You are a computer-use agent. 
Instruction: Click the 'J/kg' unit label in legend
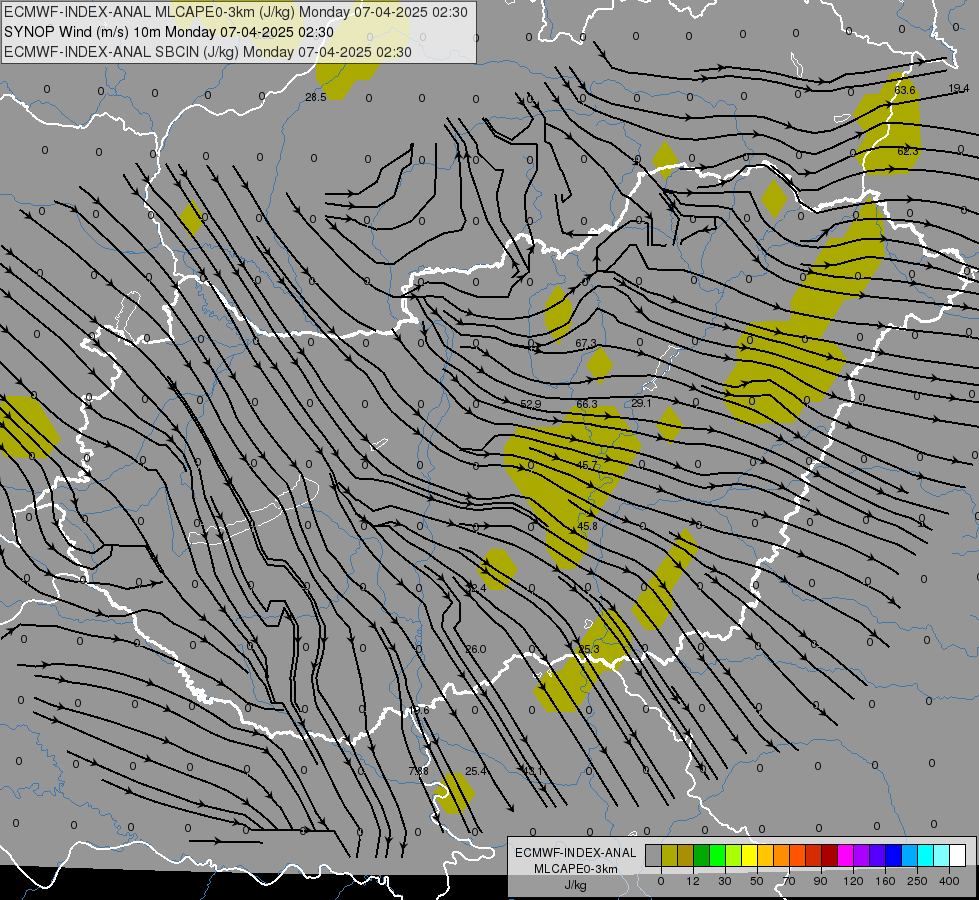(x=575, y=885)
